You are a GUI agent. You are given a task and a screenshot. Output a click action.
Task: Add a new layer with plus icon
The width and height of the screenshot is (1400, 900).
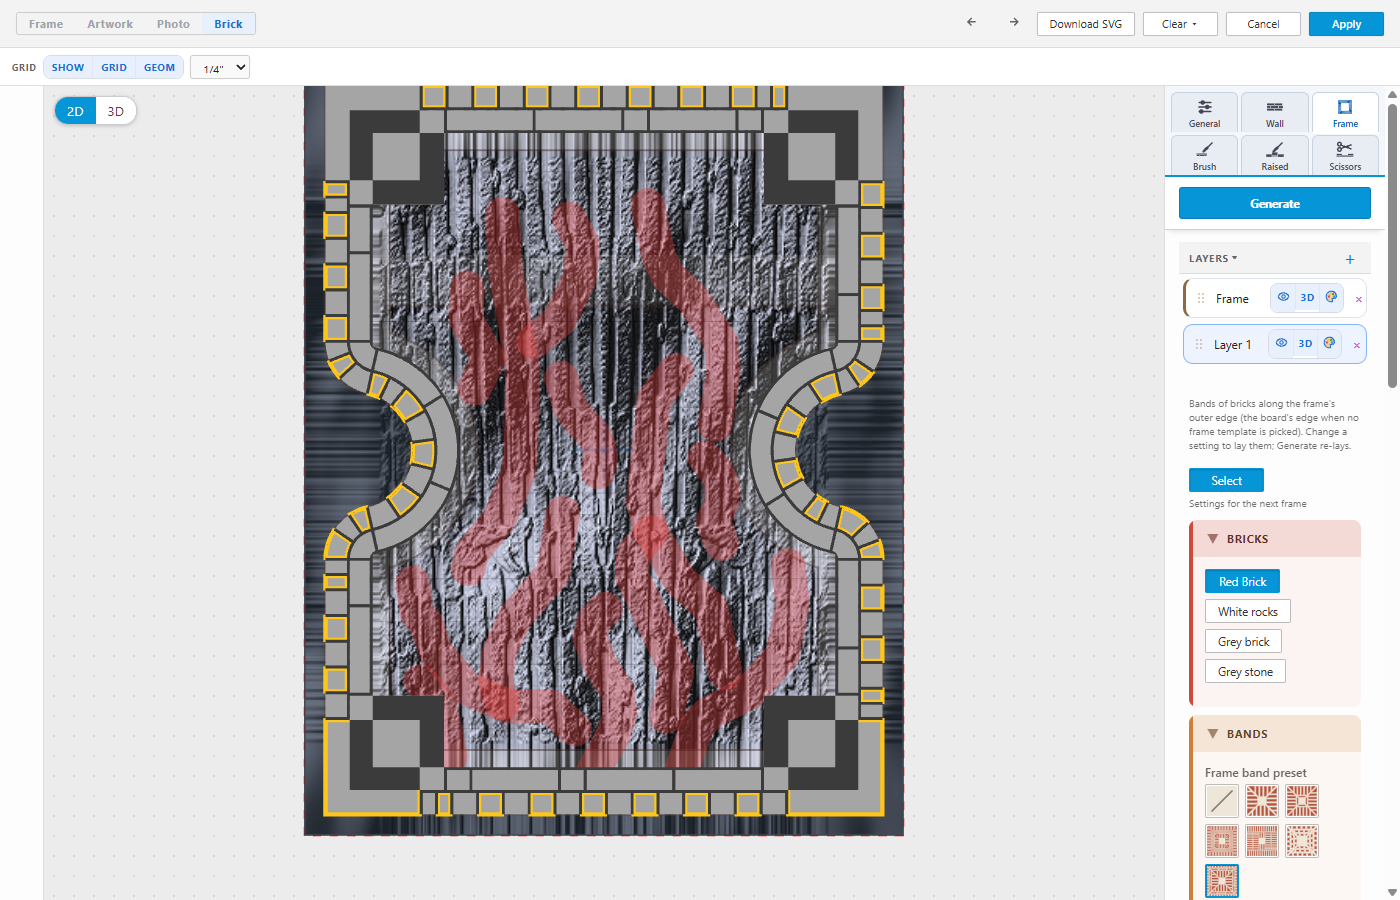tap(1350, 259)
